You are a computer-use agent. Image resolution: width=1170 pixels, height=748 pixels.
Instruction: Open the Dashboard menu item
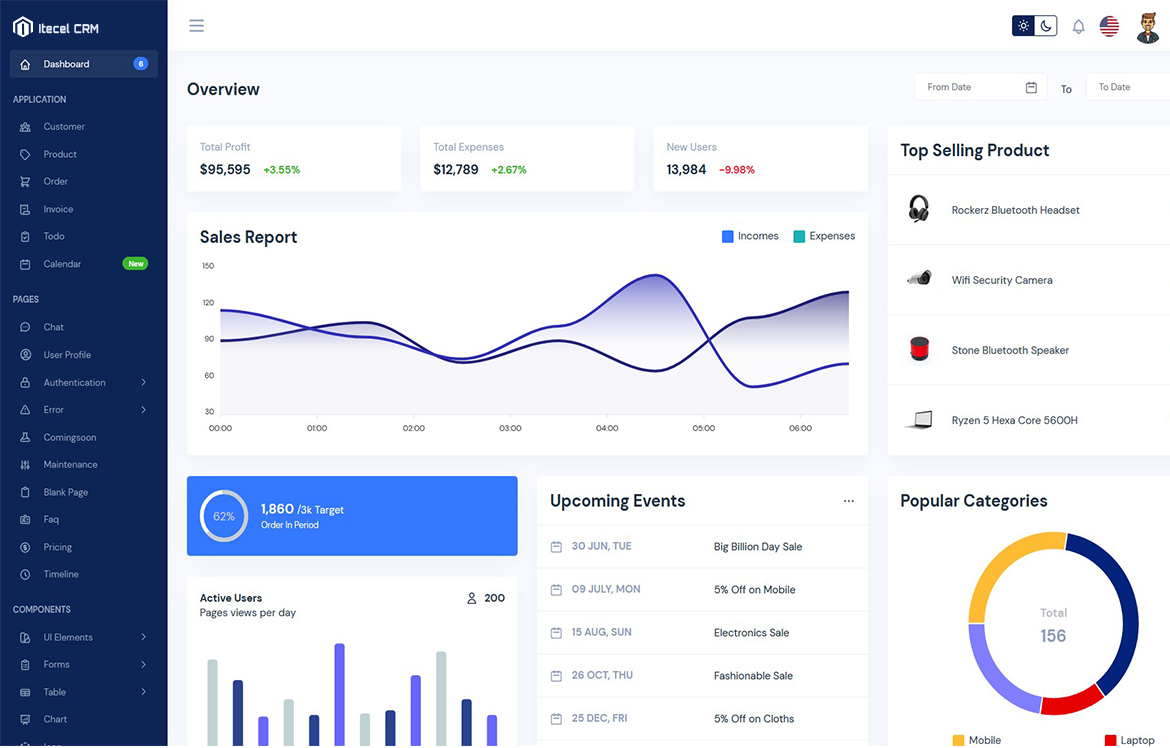pos(84,64)
